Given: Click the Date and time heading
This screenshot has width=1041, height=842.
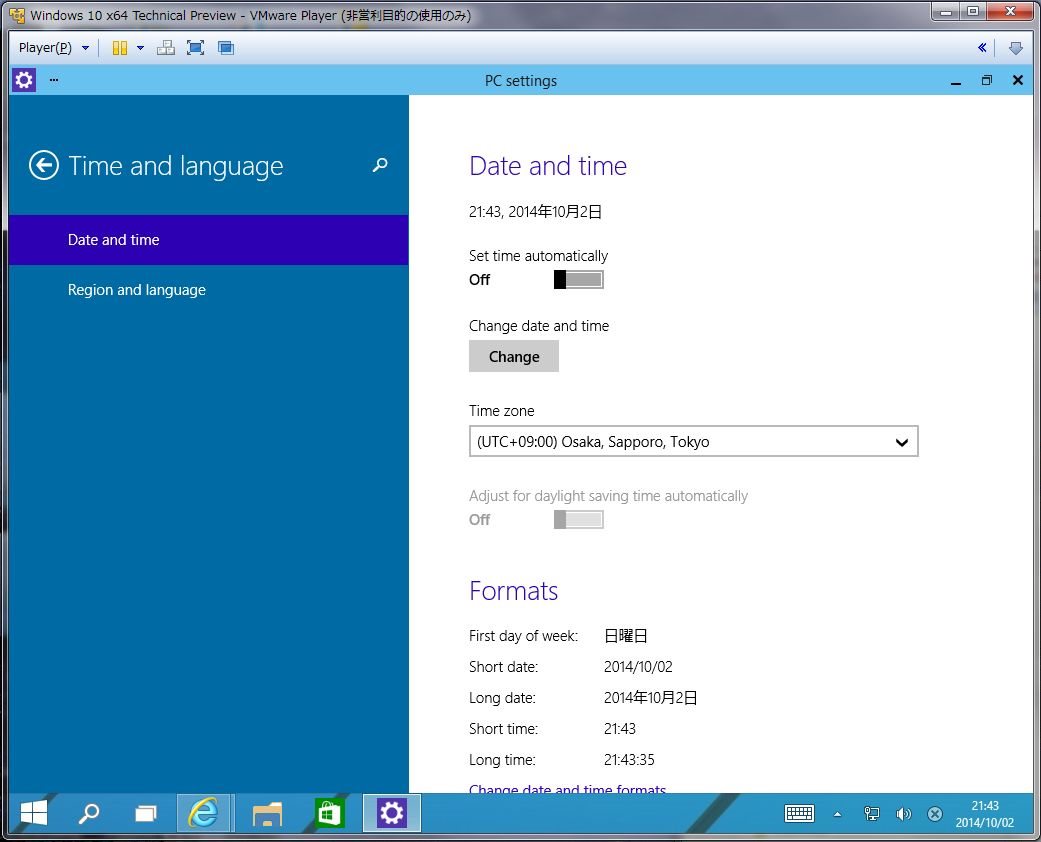Looking at the screenshot, I should click(x=548, y=165).
